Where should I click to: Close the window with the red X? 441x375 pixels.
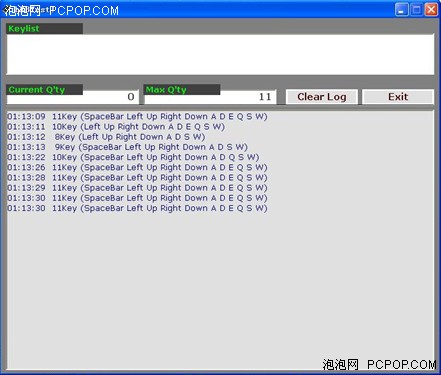pyautogui.click(x=431, y=10)
